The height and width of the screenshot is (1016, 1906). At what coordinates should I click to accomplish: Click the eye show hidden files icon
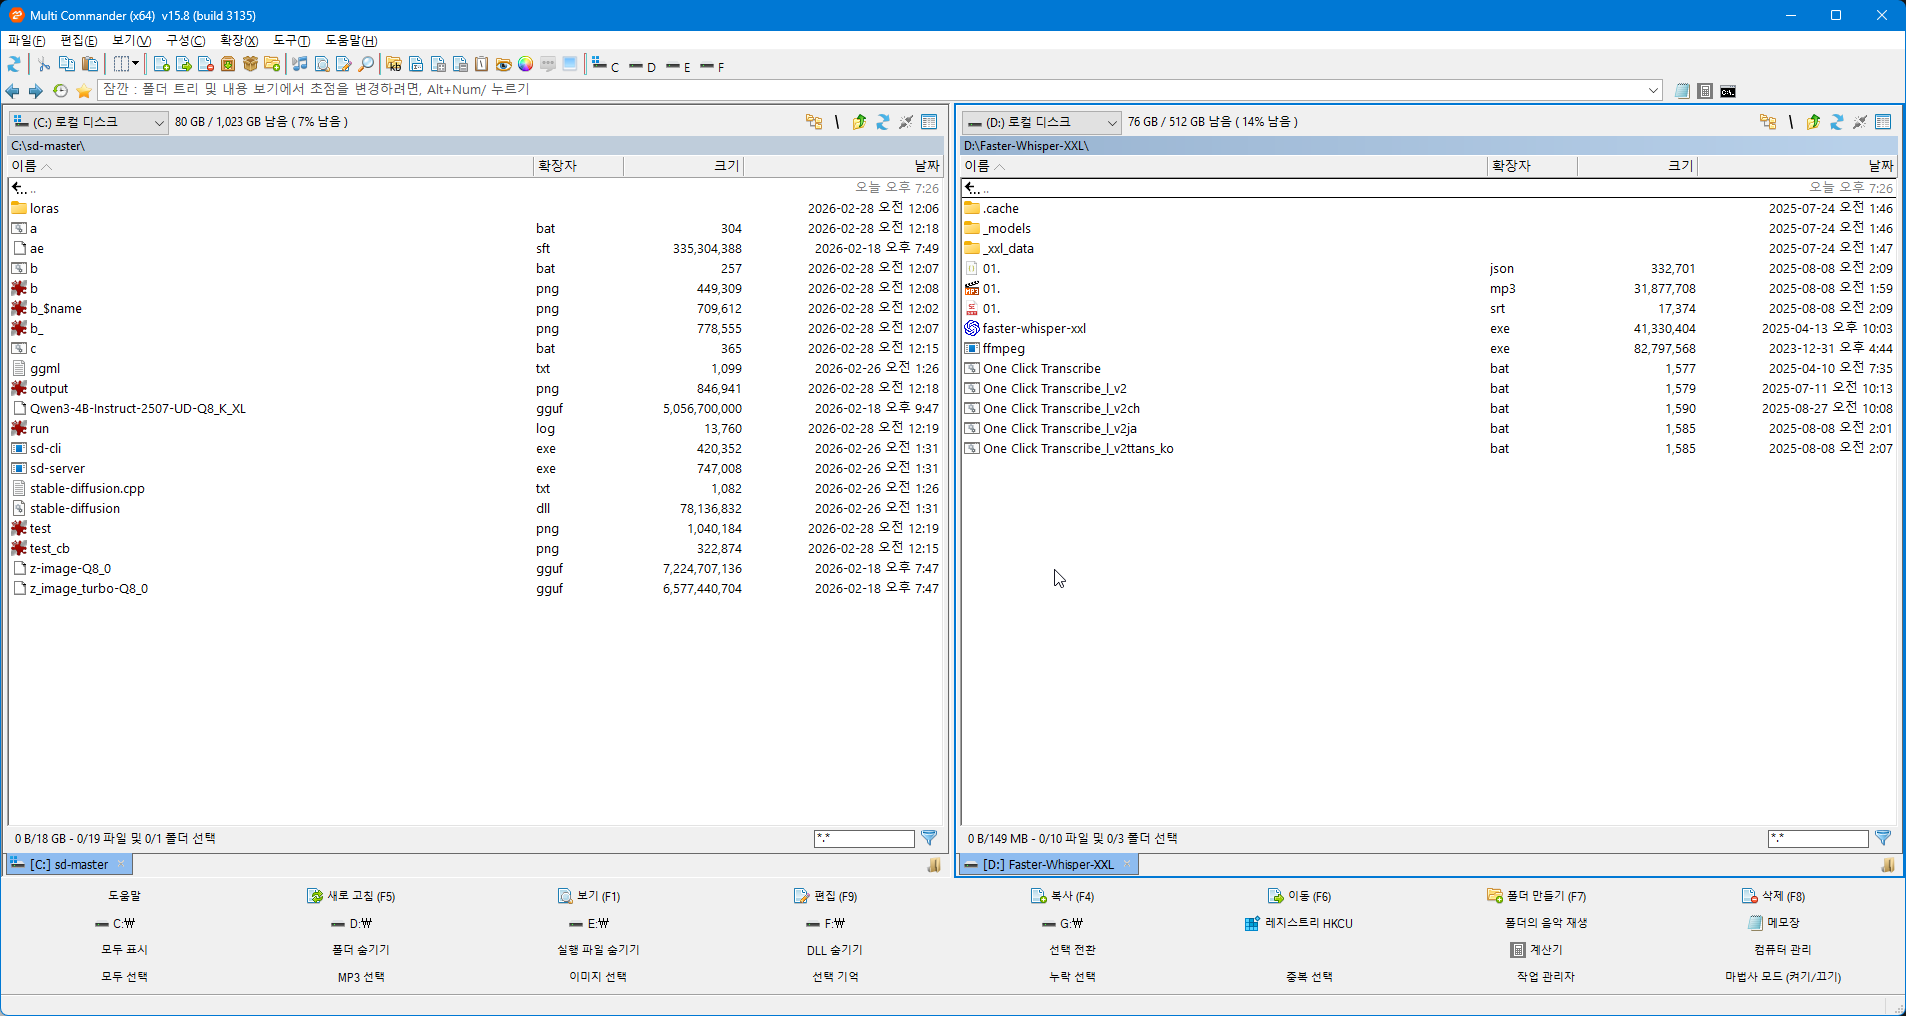click(504, 64)
